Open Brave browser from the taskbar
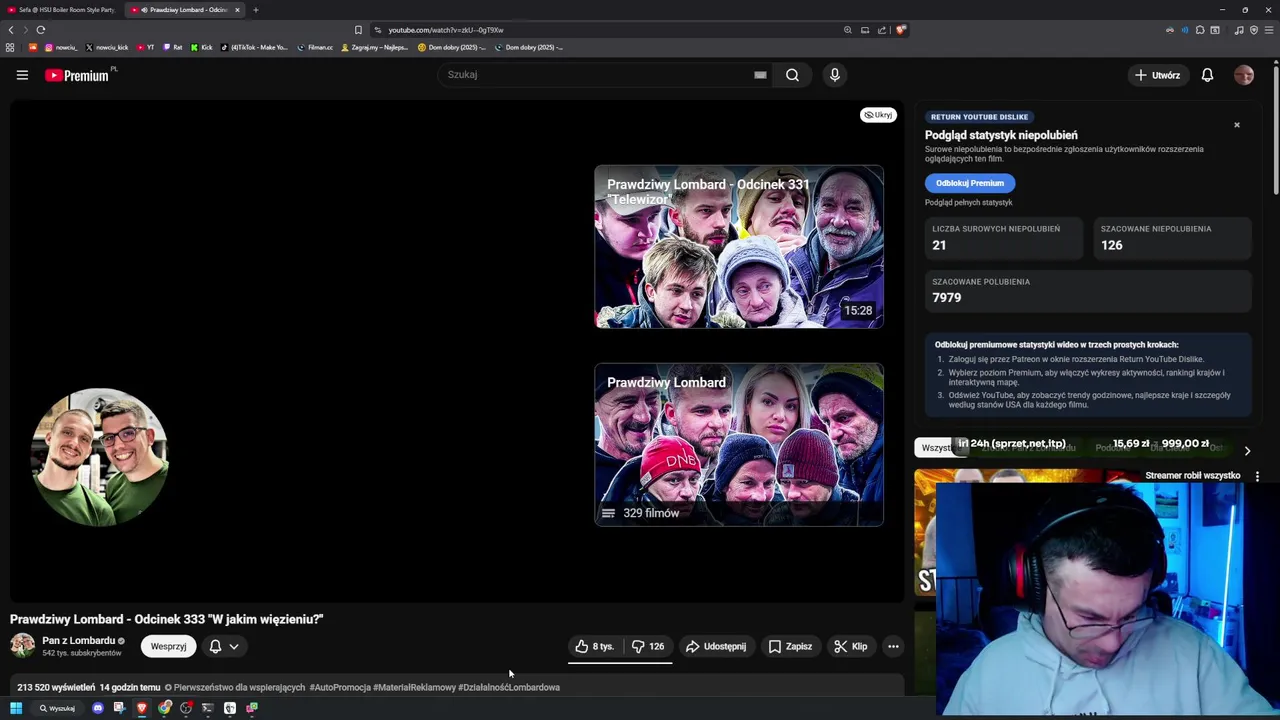This screenshot has height=720, width=1280. (141, 708)
